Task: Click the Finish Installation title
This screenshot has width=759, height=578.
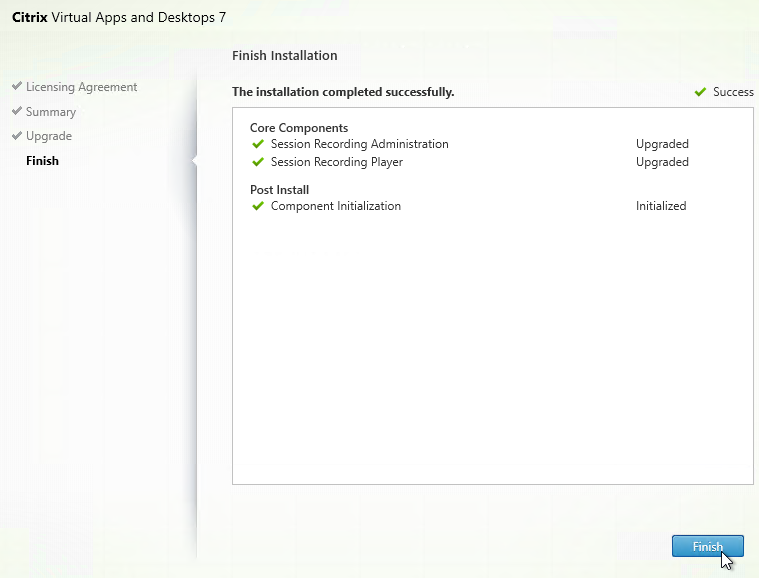Action: click(285, 56)
